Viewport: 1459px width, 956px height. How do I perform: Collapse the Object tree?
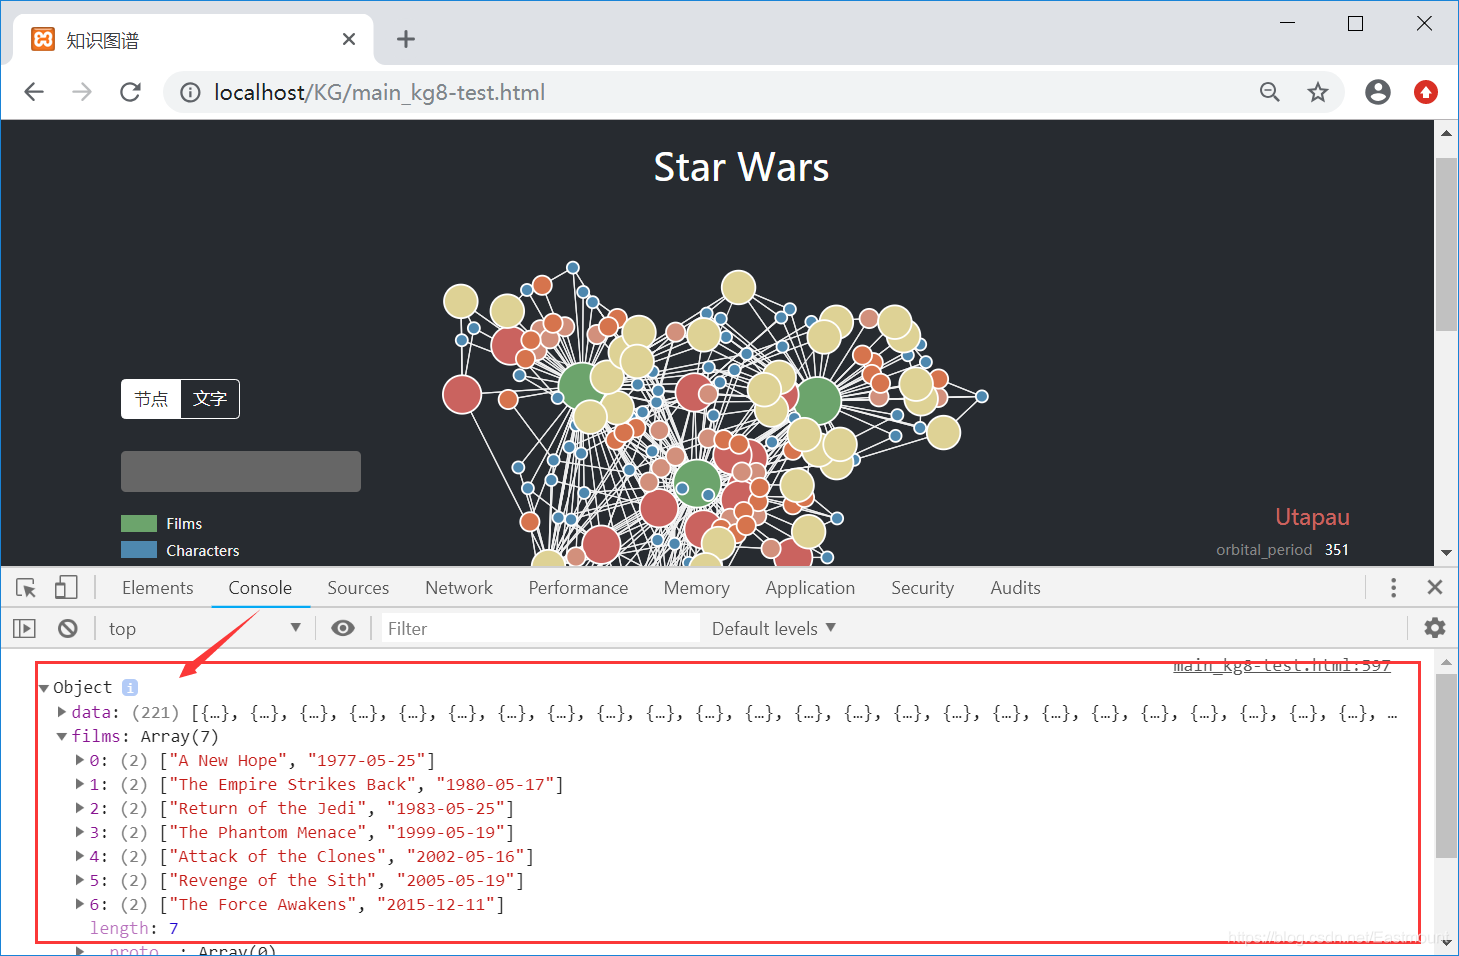(44, 688)
